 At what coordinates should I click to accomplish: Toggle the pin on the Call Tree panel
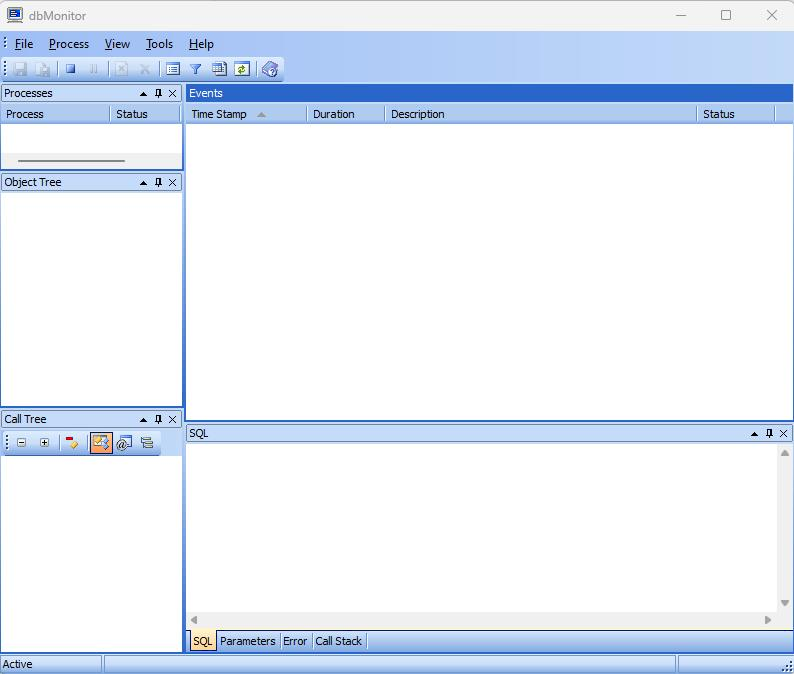158,420
